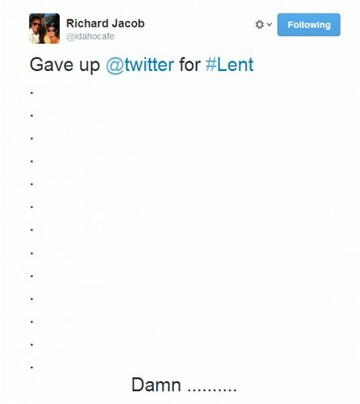This screenshot has height=404, width=360.
Task: Open the Richard Jacob name link
Action: [105, 23]
